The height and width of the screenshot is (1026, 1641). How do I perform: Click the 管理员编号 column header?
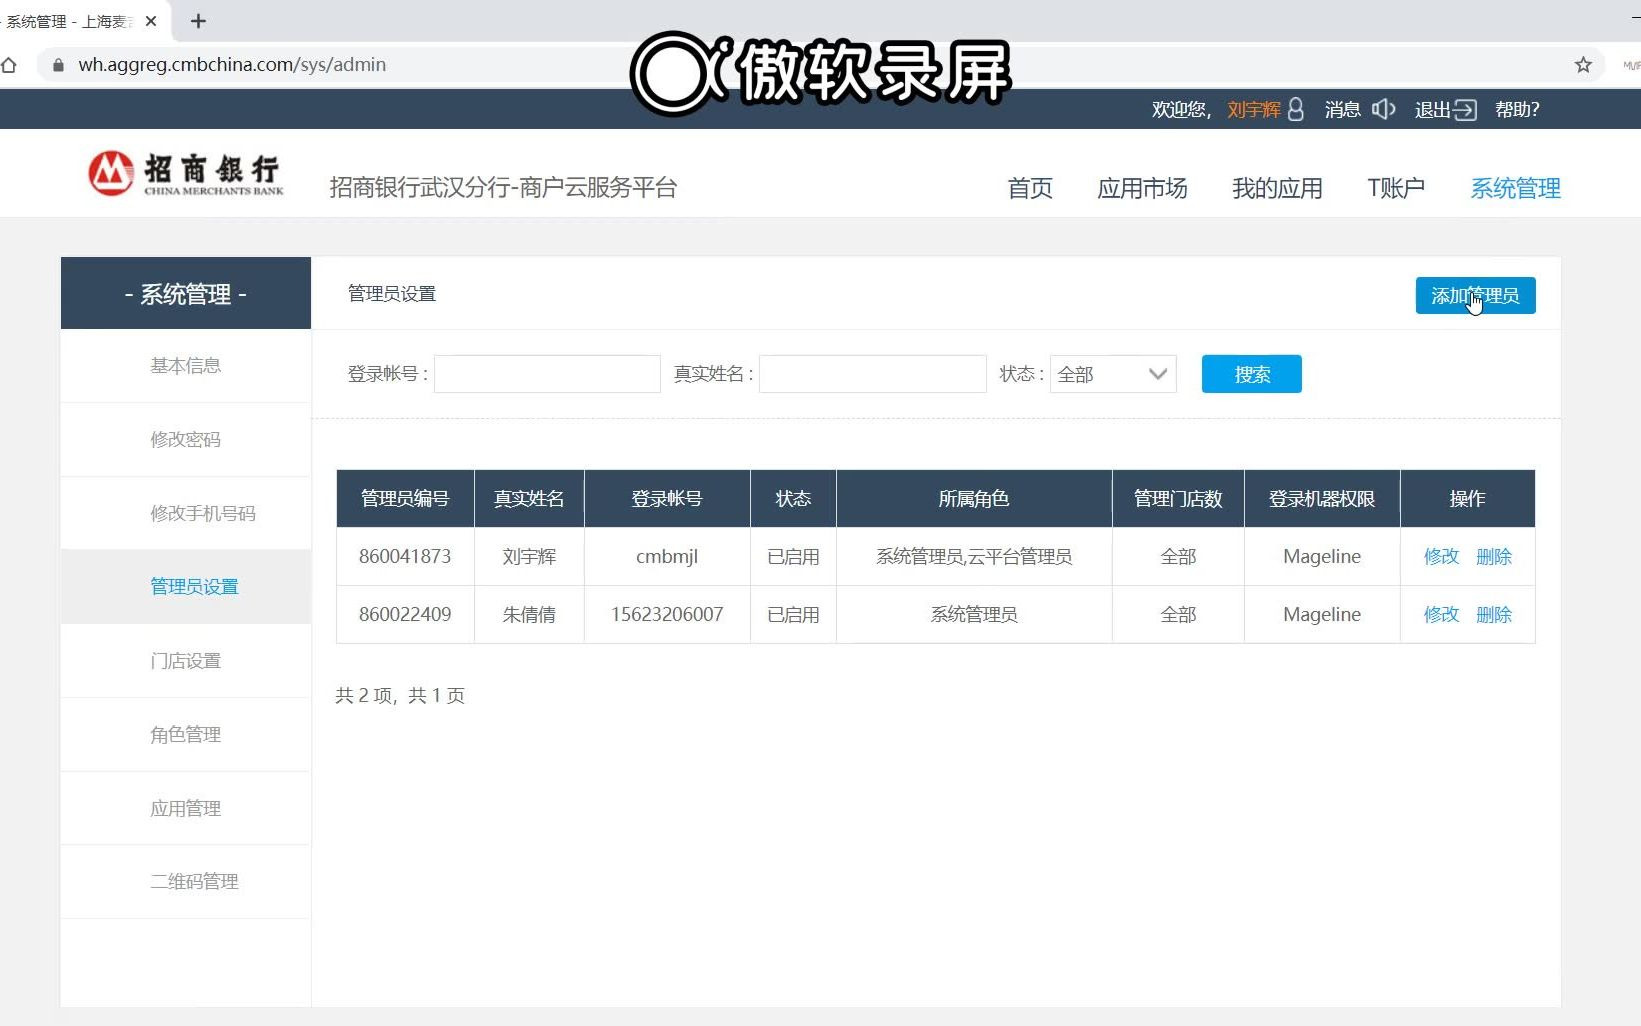tap(405, 499)
